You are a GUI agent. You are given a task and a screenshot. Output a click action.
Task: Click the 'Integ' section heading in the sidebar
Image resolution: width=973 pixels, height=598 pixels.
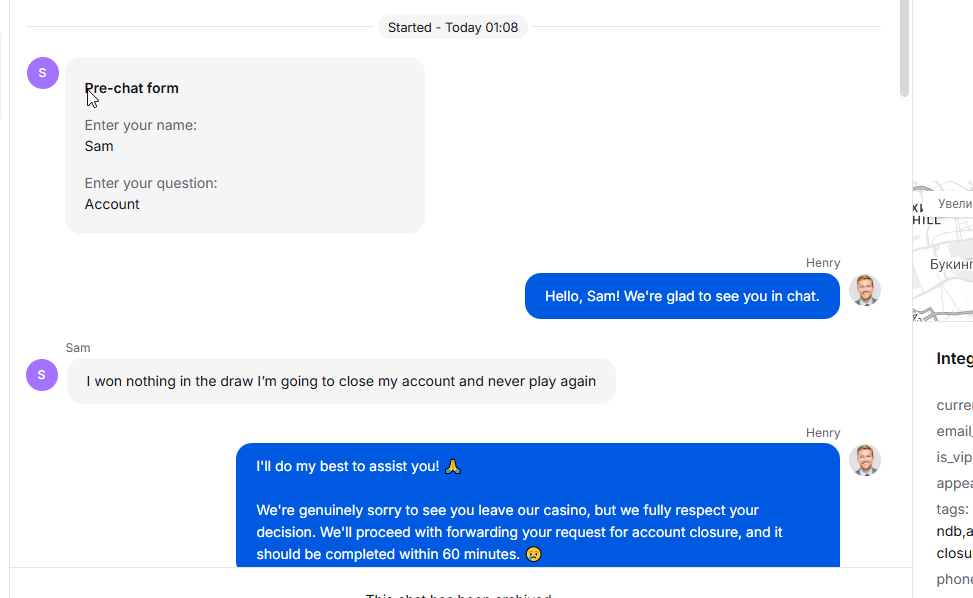pyautogui.click(x=954, y=359)
